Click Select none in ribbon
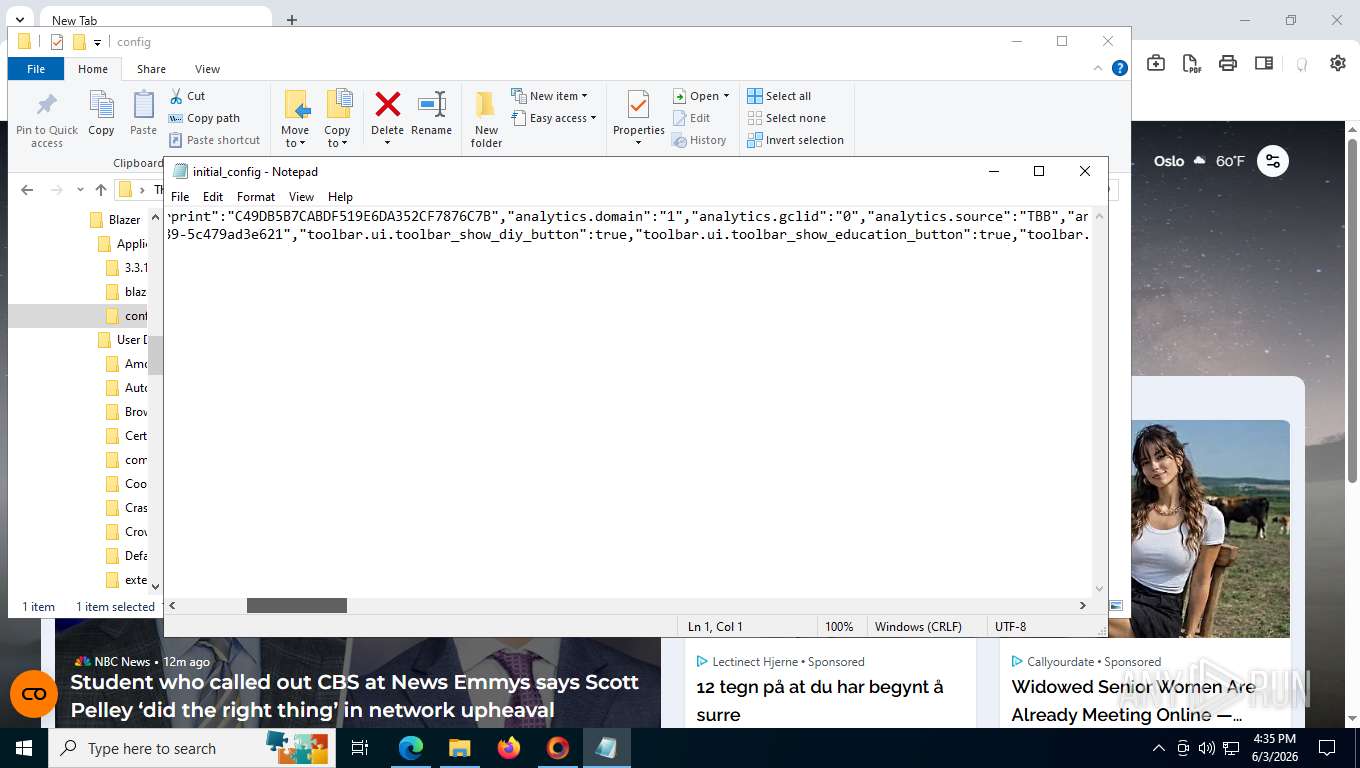The height and width of the screenshot is (768, 1360). pyautogui.click(x=786, y=118)
